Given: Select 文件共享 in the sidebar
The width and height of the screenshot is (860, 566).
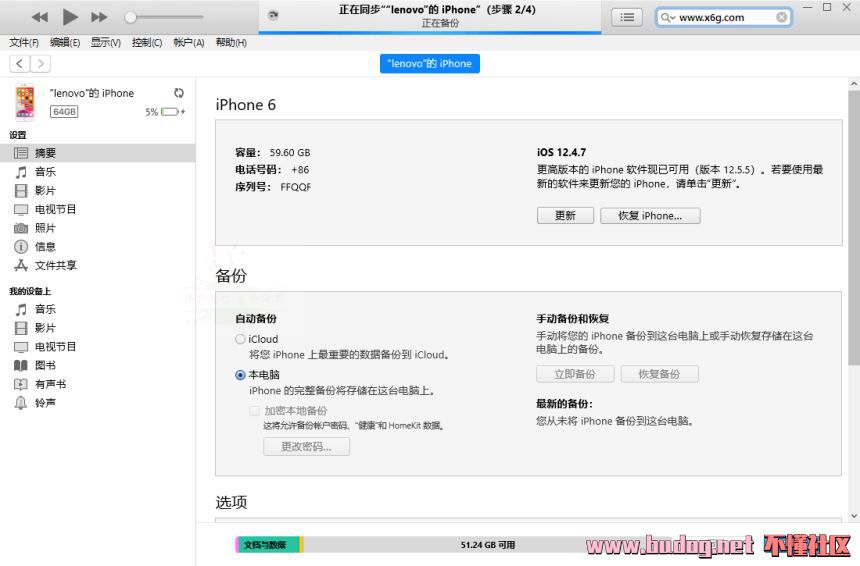Looking at the screenshot, I should point(55,265).
